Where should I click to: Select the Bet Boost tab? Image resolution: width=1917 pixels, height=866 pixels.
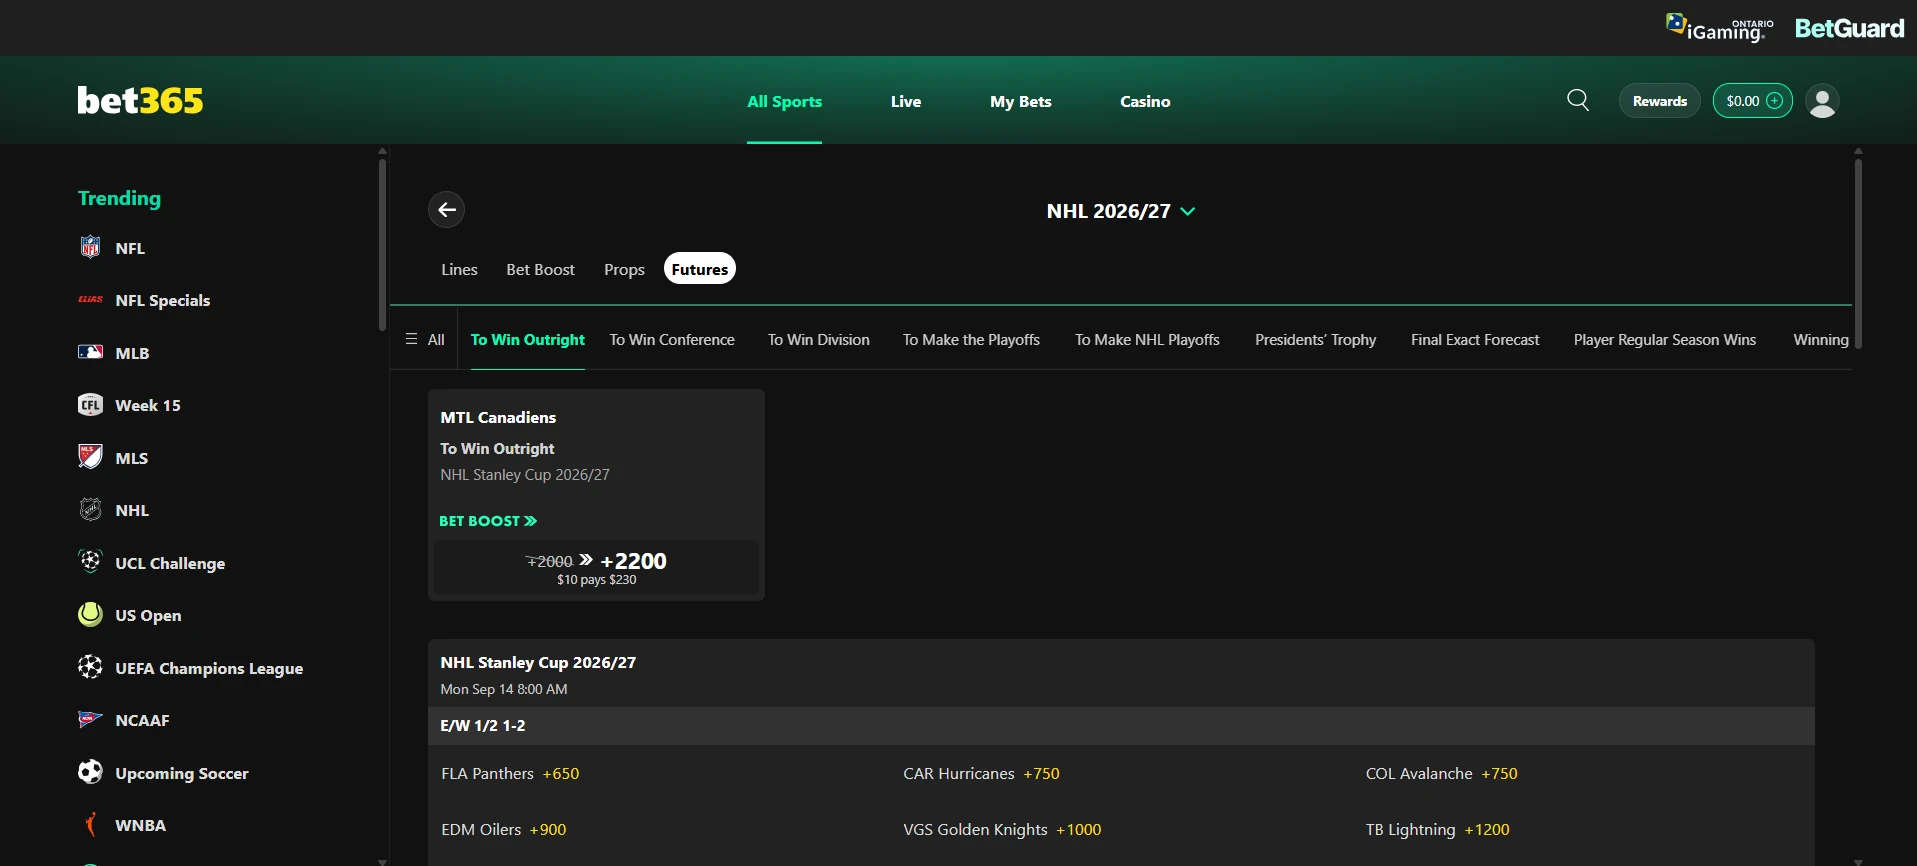[540, 269]
